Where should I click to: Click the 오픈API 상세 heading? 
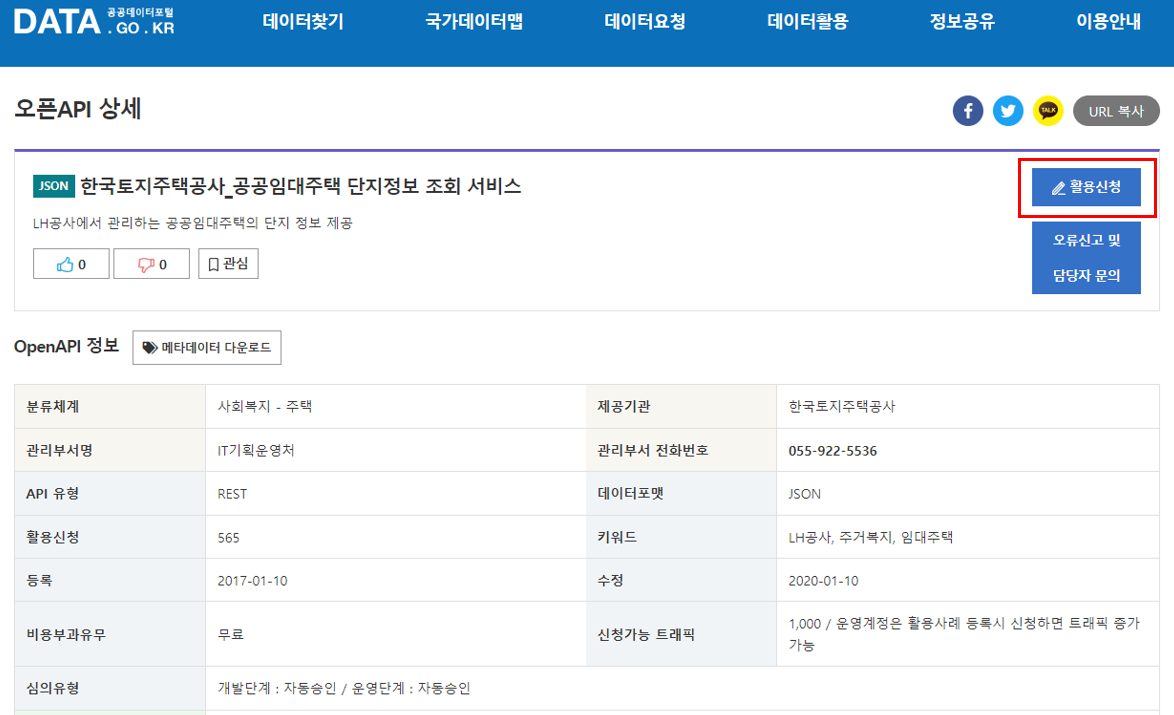tap(78, 109)
